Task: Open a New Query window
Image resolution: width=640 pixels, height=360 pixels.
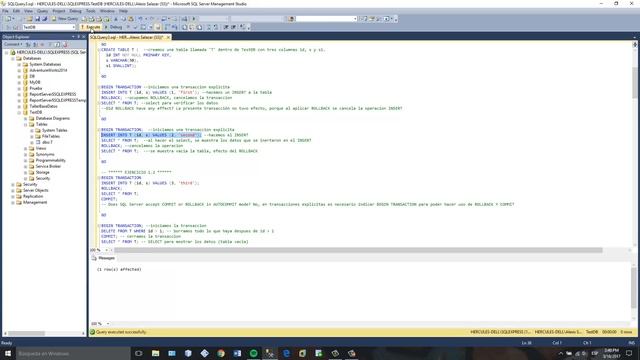Action: pos(65,19)
